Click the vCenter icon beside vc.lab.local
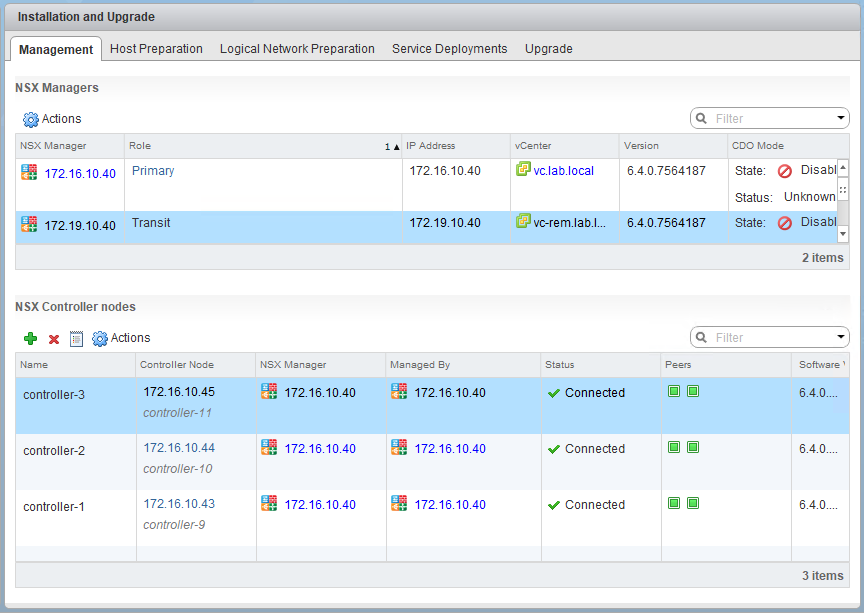Viewport: 864px width, 613px height. point(522,170)
